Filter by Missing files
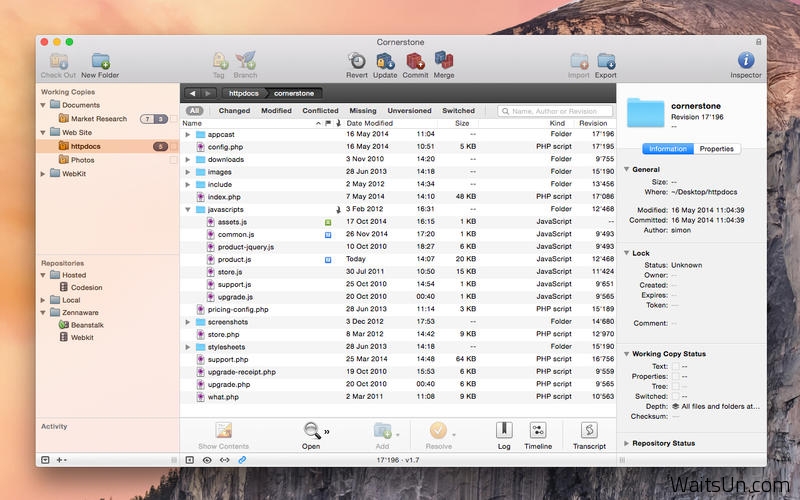 click(363, 111)
